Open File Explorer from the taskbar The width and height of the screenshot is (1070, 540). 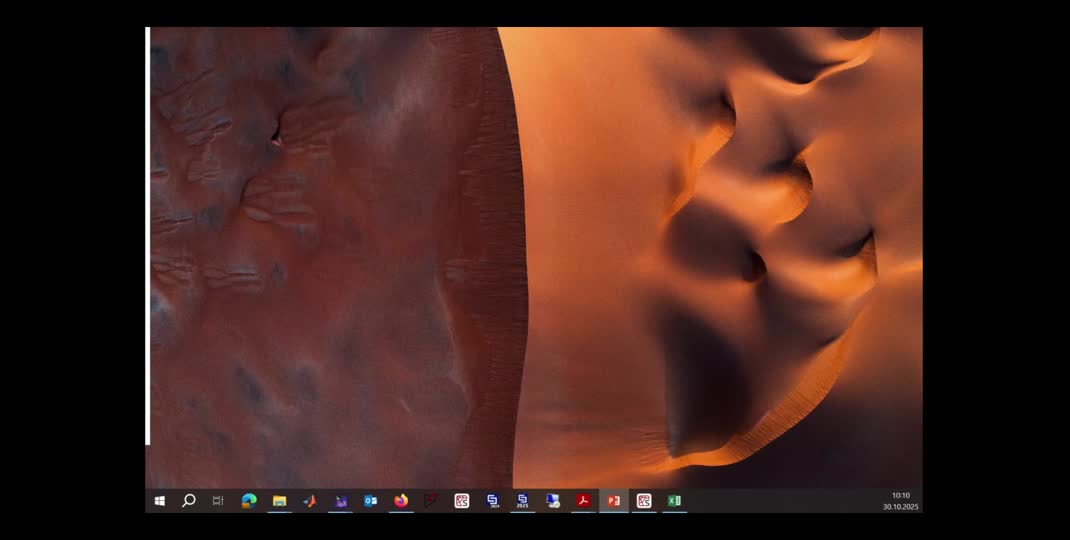(x=280, y=501)
